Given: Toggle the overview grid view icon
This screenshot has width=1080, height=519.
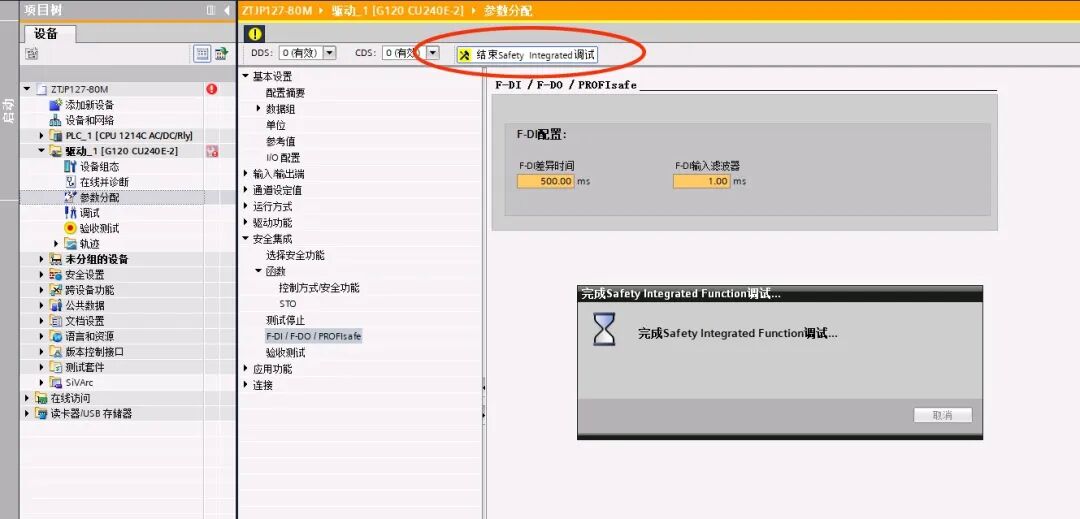Looking at the screenshot, I should tap(202, 54).
